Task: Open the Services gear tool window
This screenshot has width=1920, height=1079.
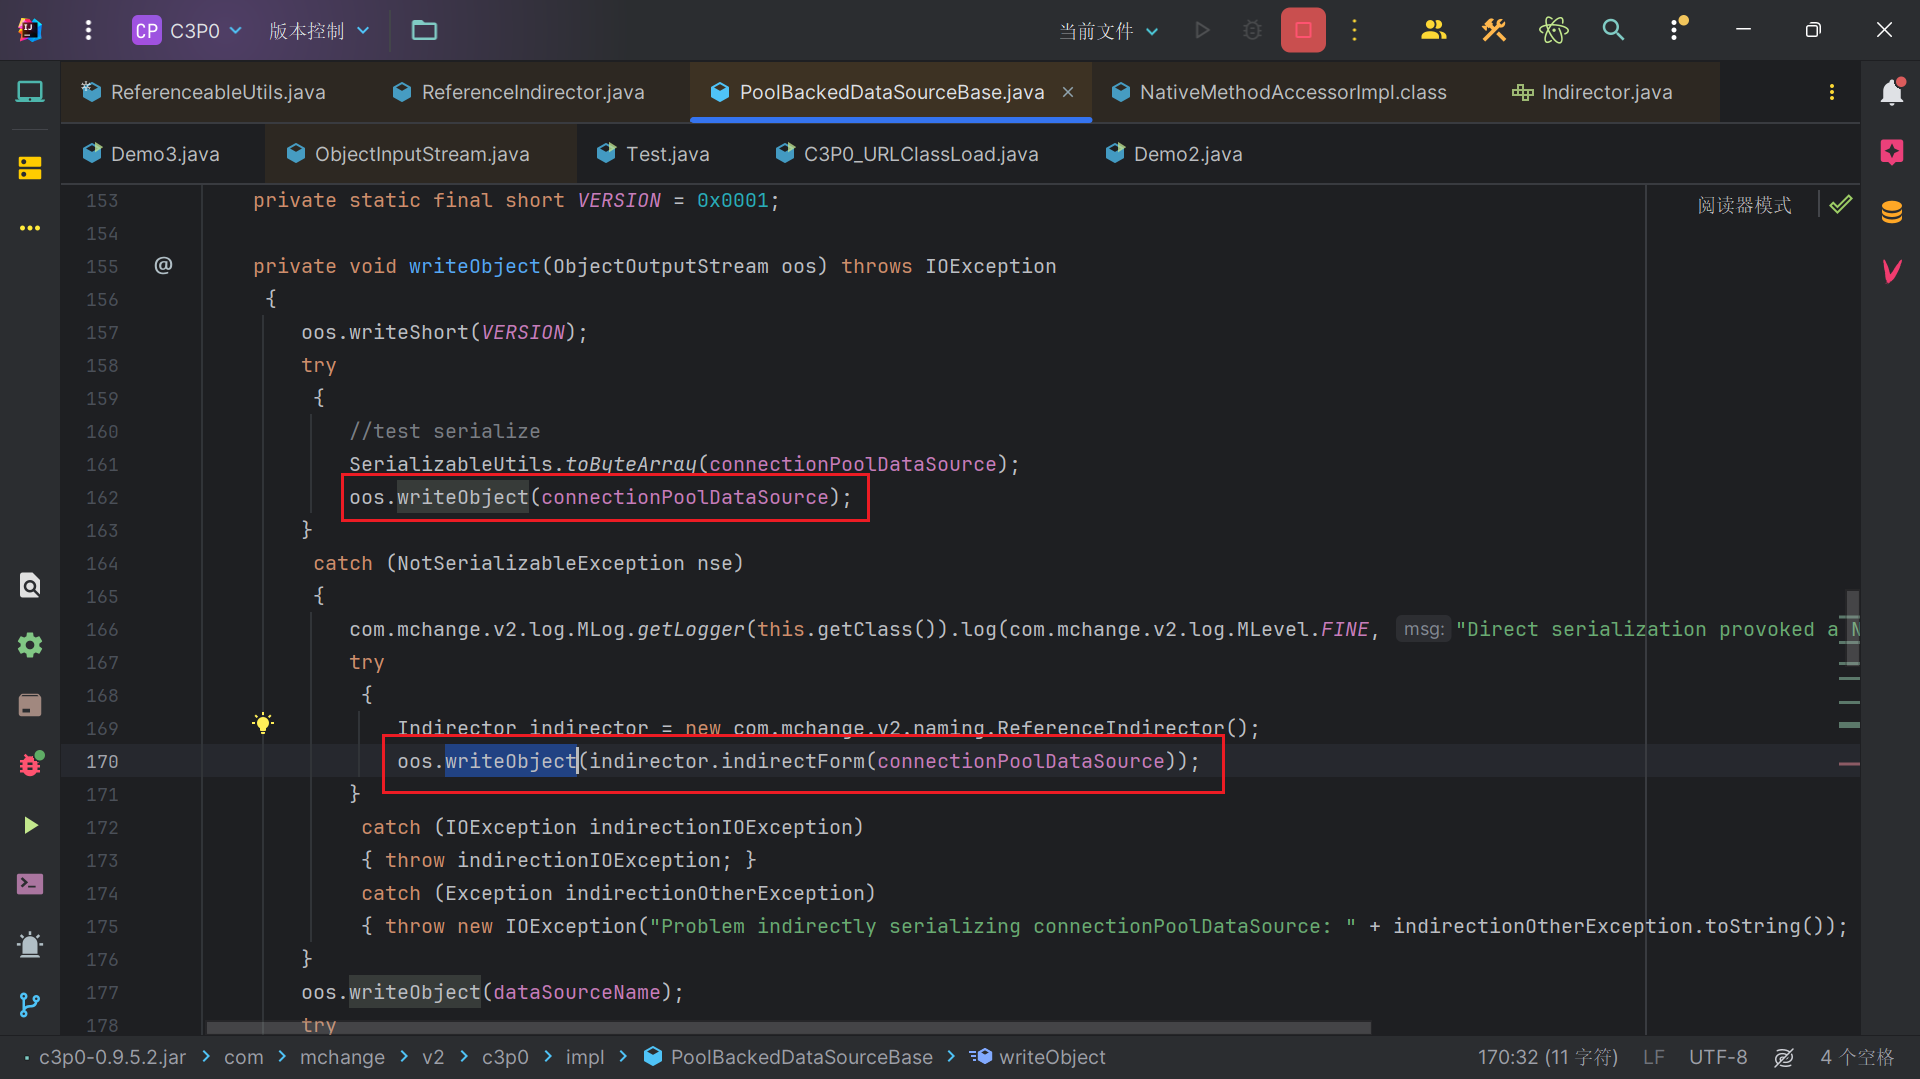Action: tap(30, 645)
